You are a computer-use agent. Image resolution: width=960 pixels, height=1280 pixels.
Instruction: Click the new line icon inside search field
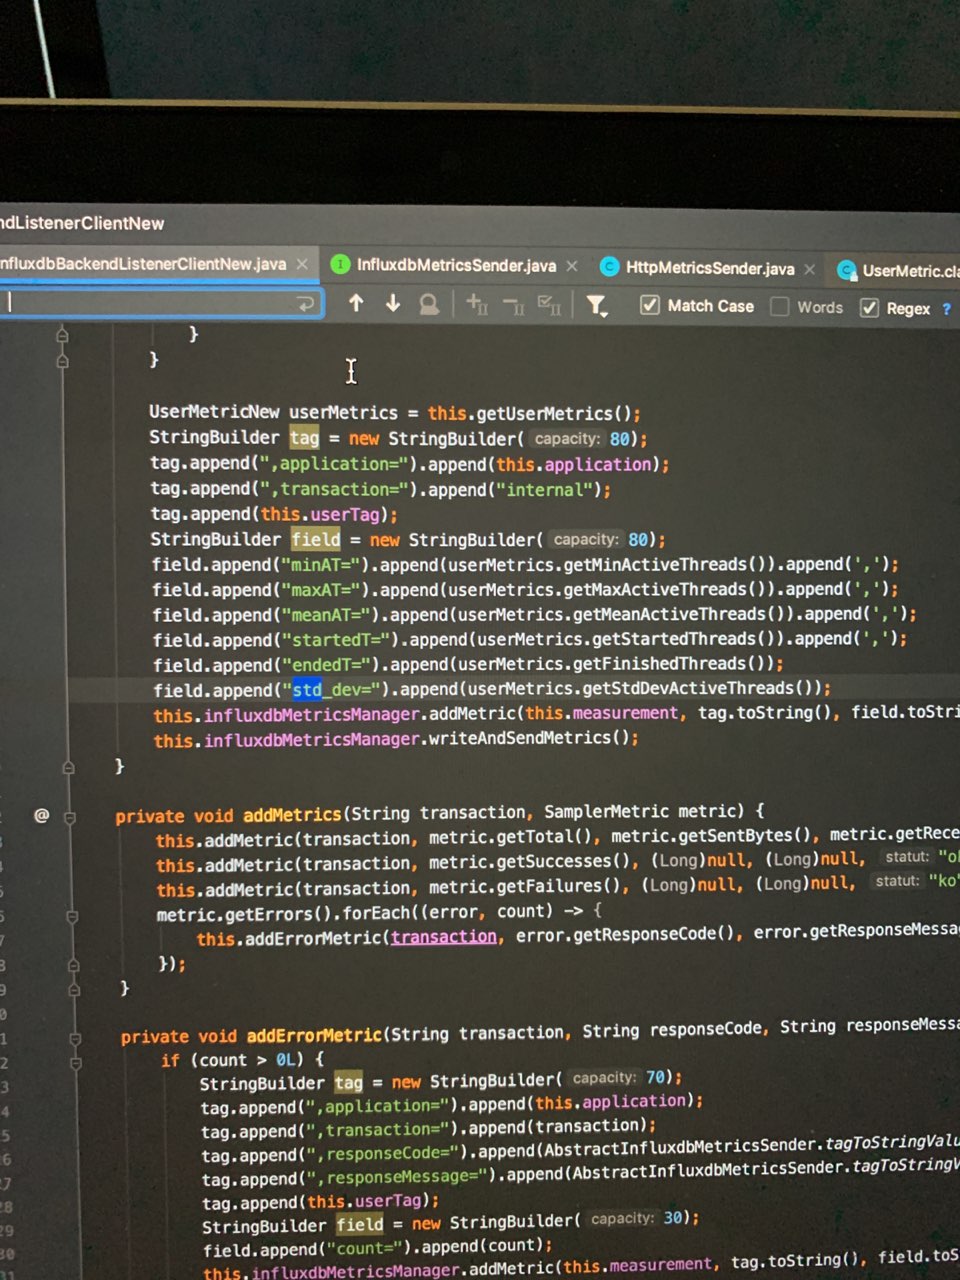[x=306, y=303]
